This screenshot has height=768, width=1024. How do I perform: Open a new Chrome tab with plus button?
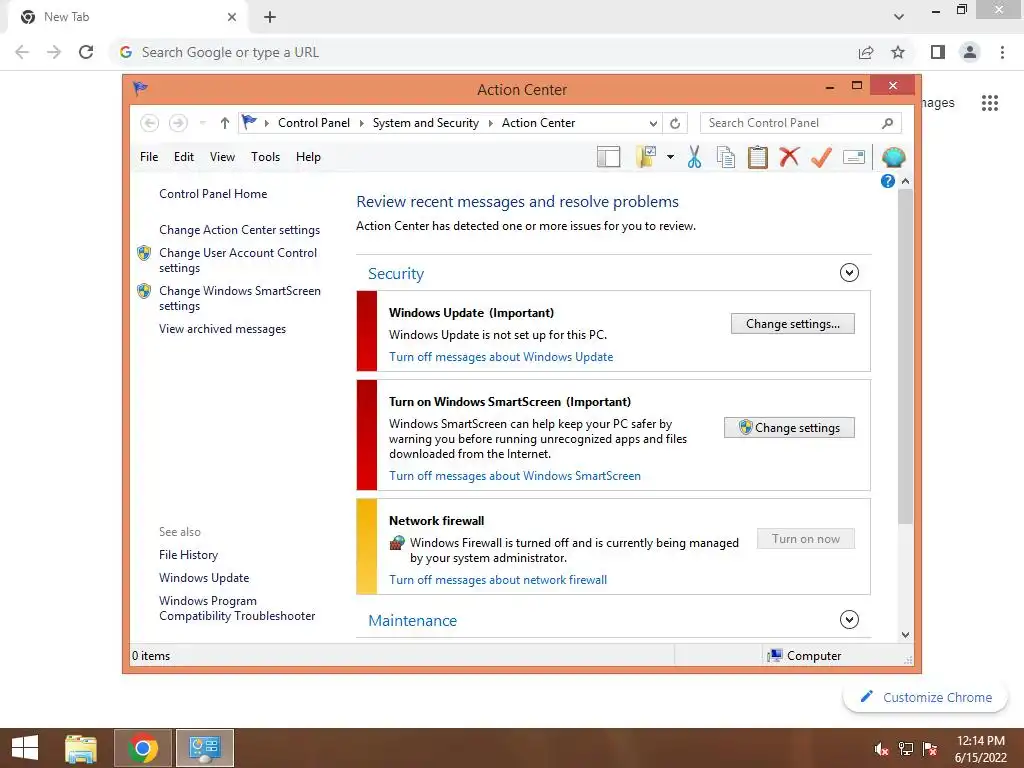[x=270, y=18]
